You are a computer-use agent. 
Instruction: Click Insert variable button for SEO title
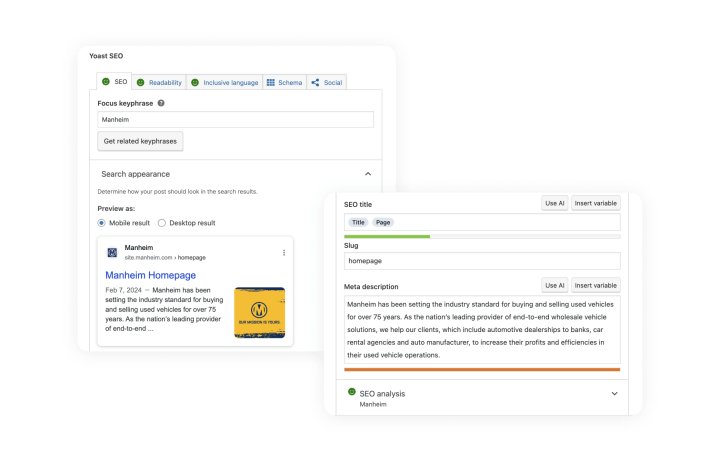click(596, 203)
